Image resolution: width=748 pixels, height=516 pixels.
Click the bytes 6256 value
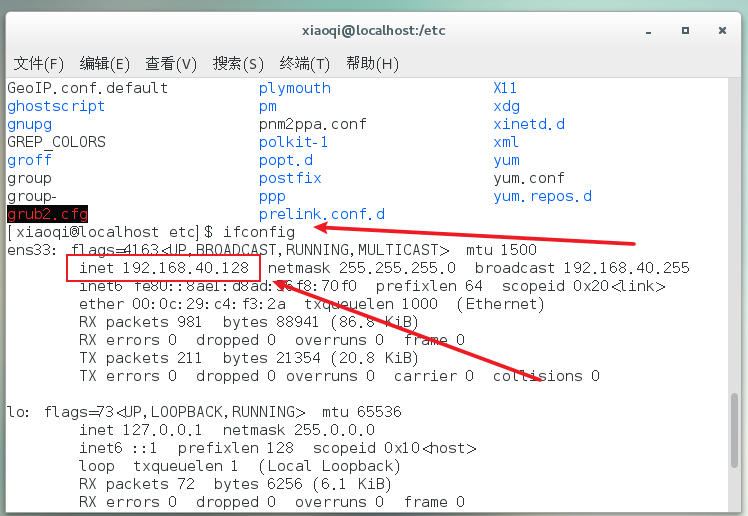(258, 484)
